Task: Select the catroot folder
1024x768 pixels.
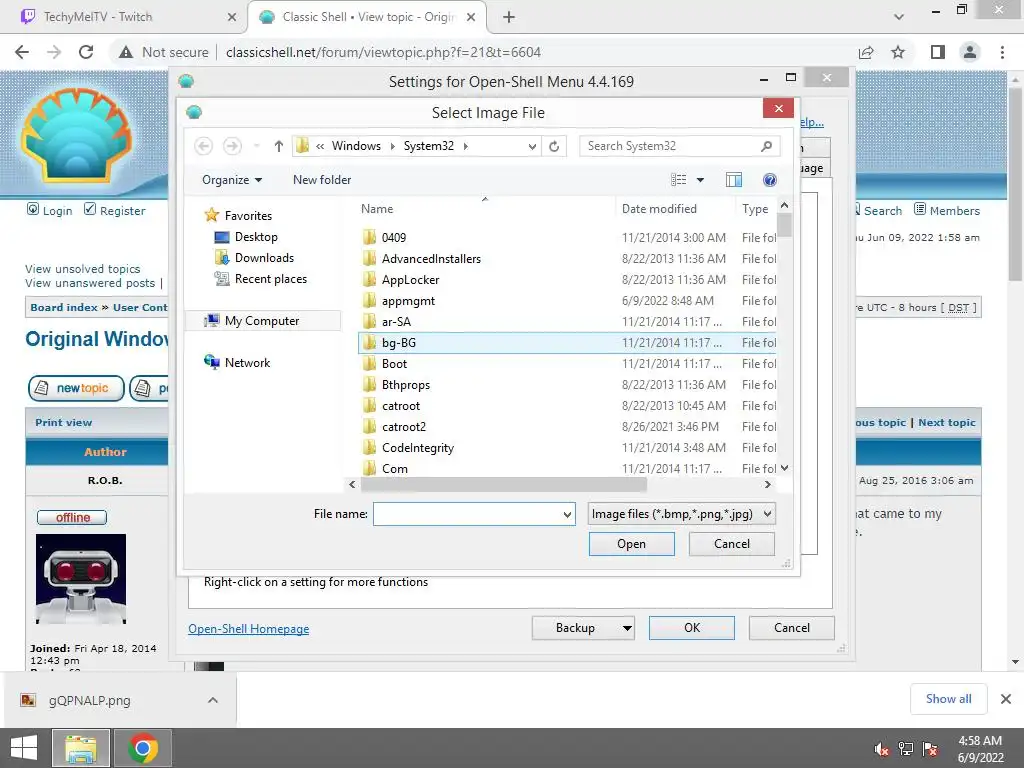Action: (x=567, y=406)
